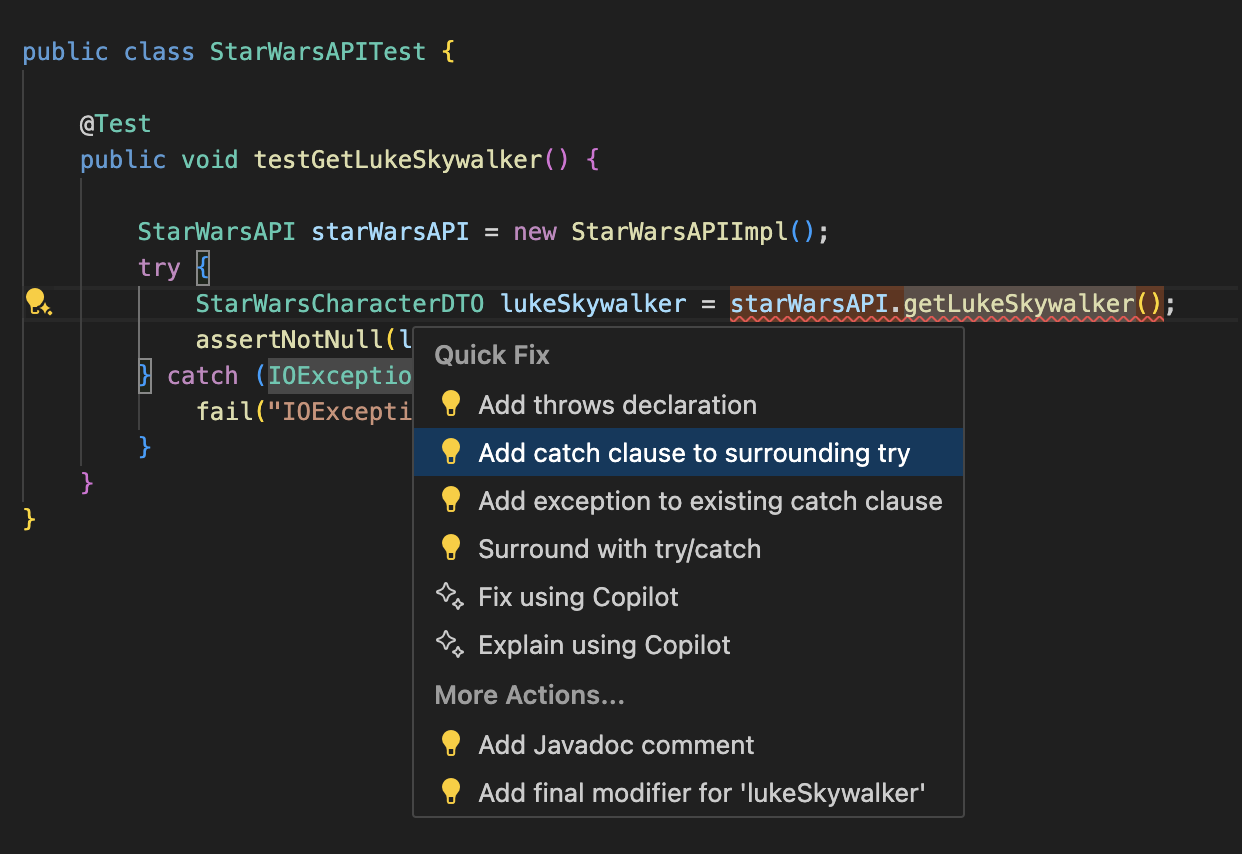This screenshot has width=1242, height=854.
Task: Click lightbulb icon beside Add final modifier
Action: click(x=451, y=792)
